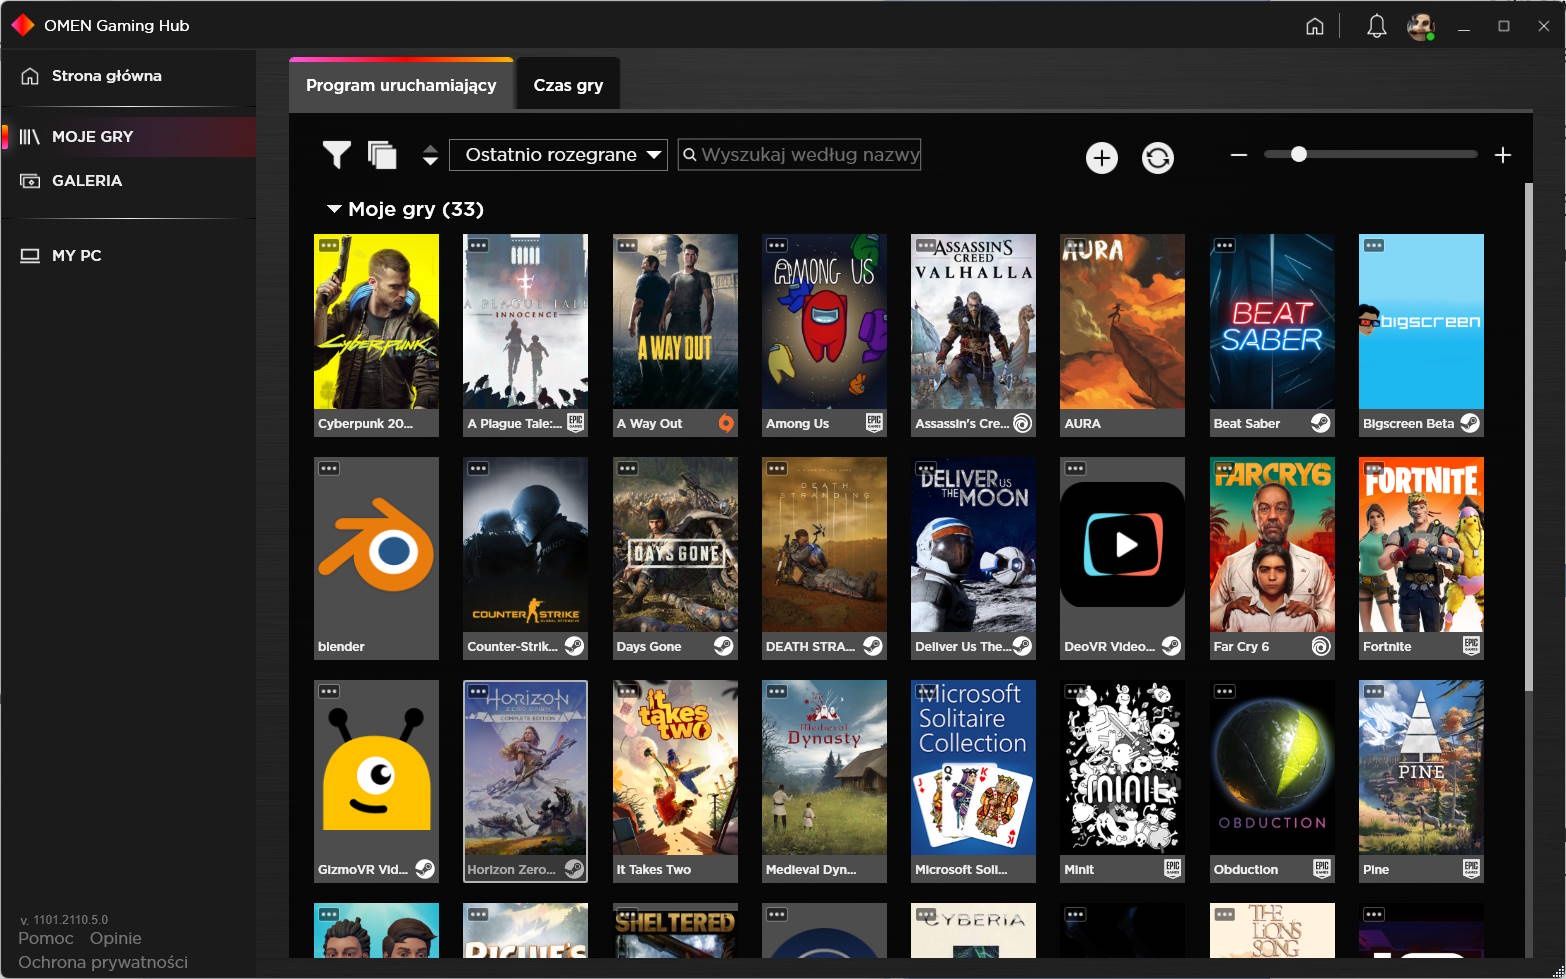Refresh the game library
Screen dimensions: 1566x979
(1158, 157)
